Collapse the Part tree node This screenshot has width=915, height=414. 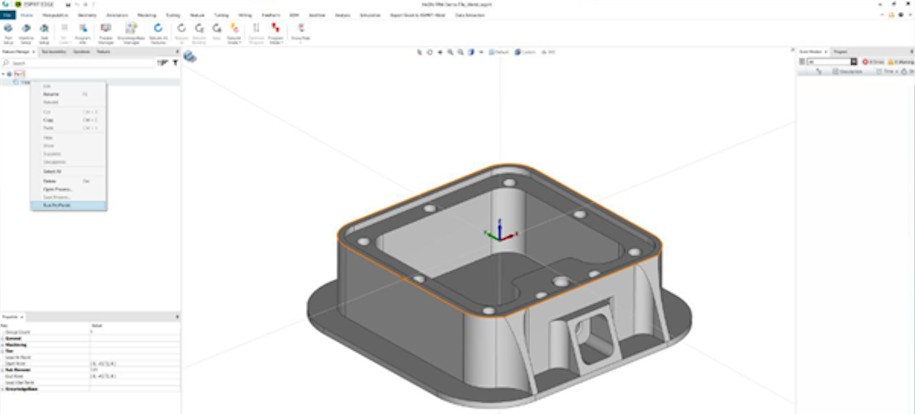point(5,74)
